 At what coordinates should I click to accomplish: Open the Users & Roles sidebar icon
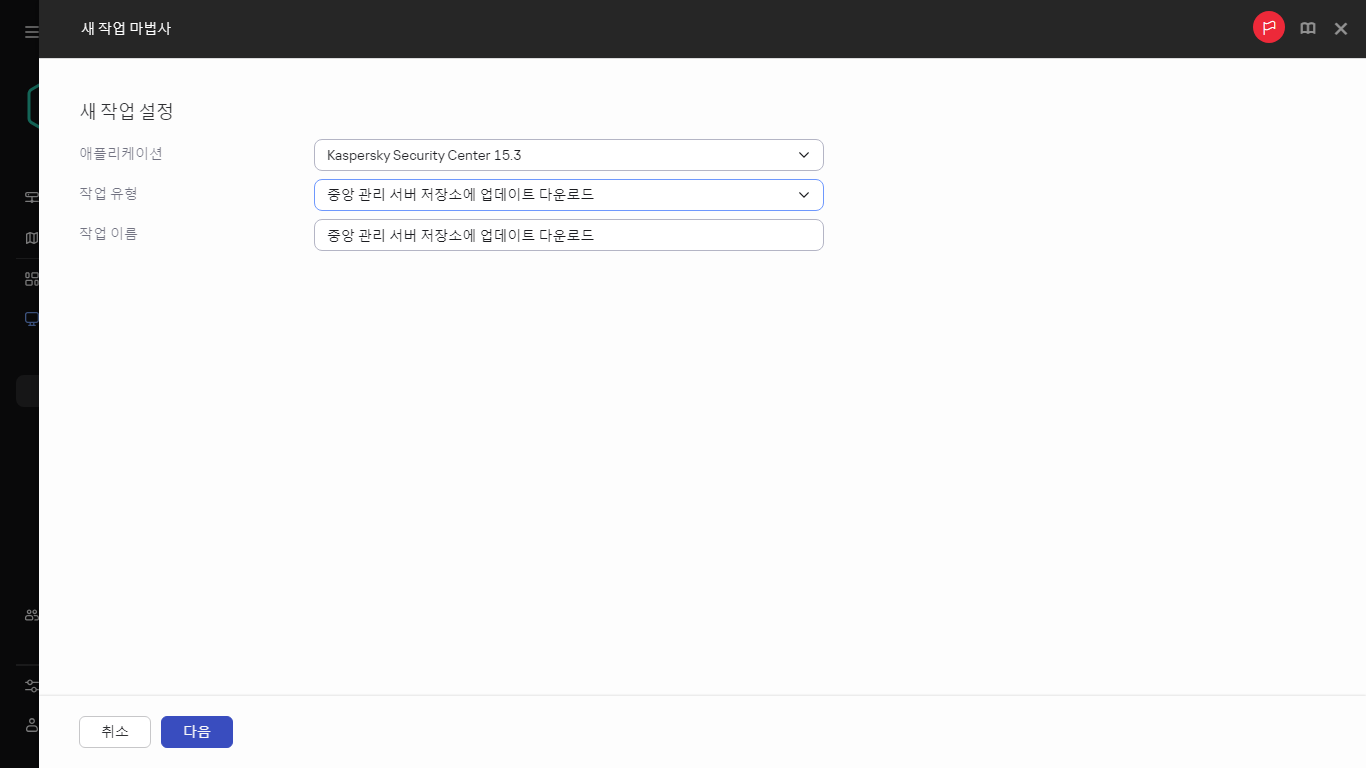point(30,614)
